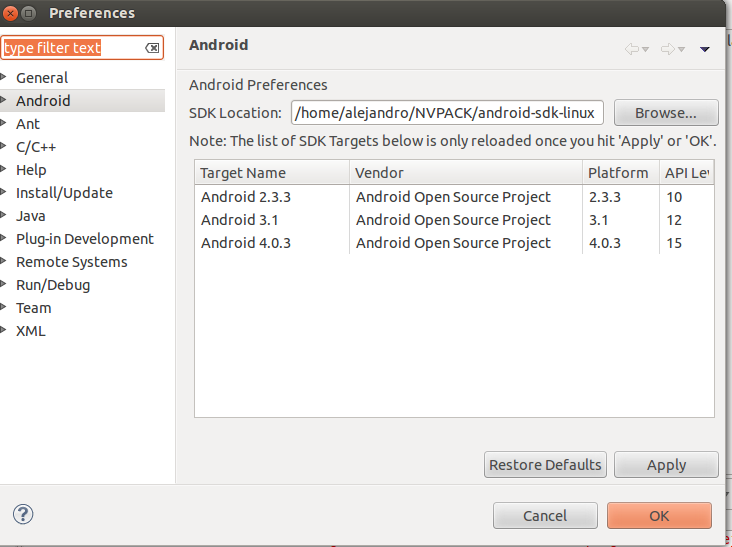Expand the Install/Update tree node
The width and height of the screenshot is (732, 547).
(4, 192)
